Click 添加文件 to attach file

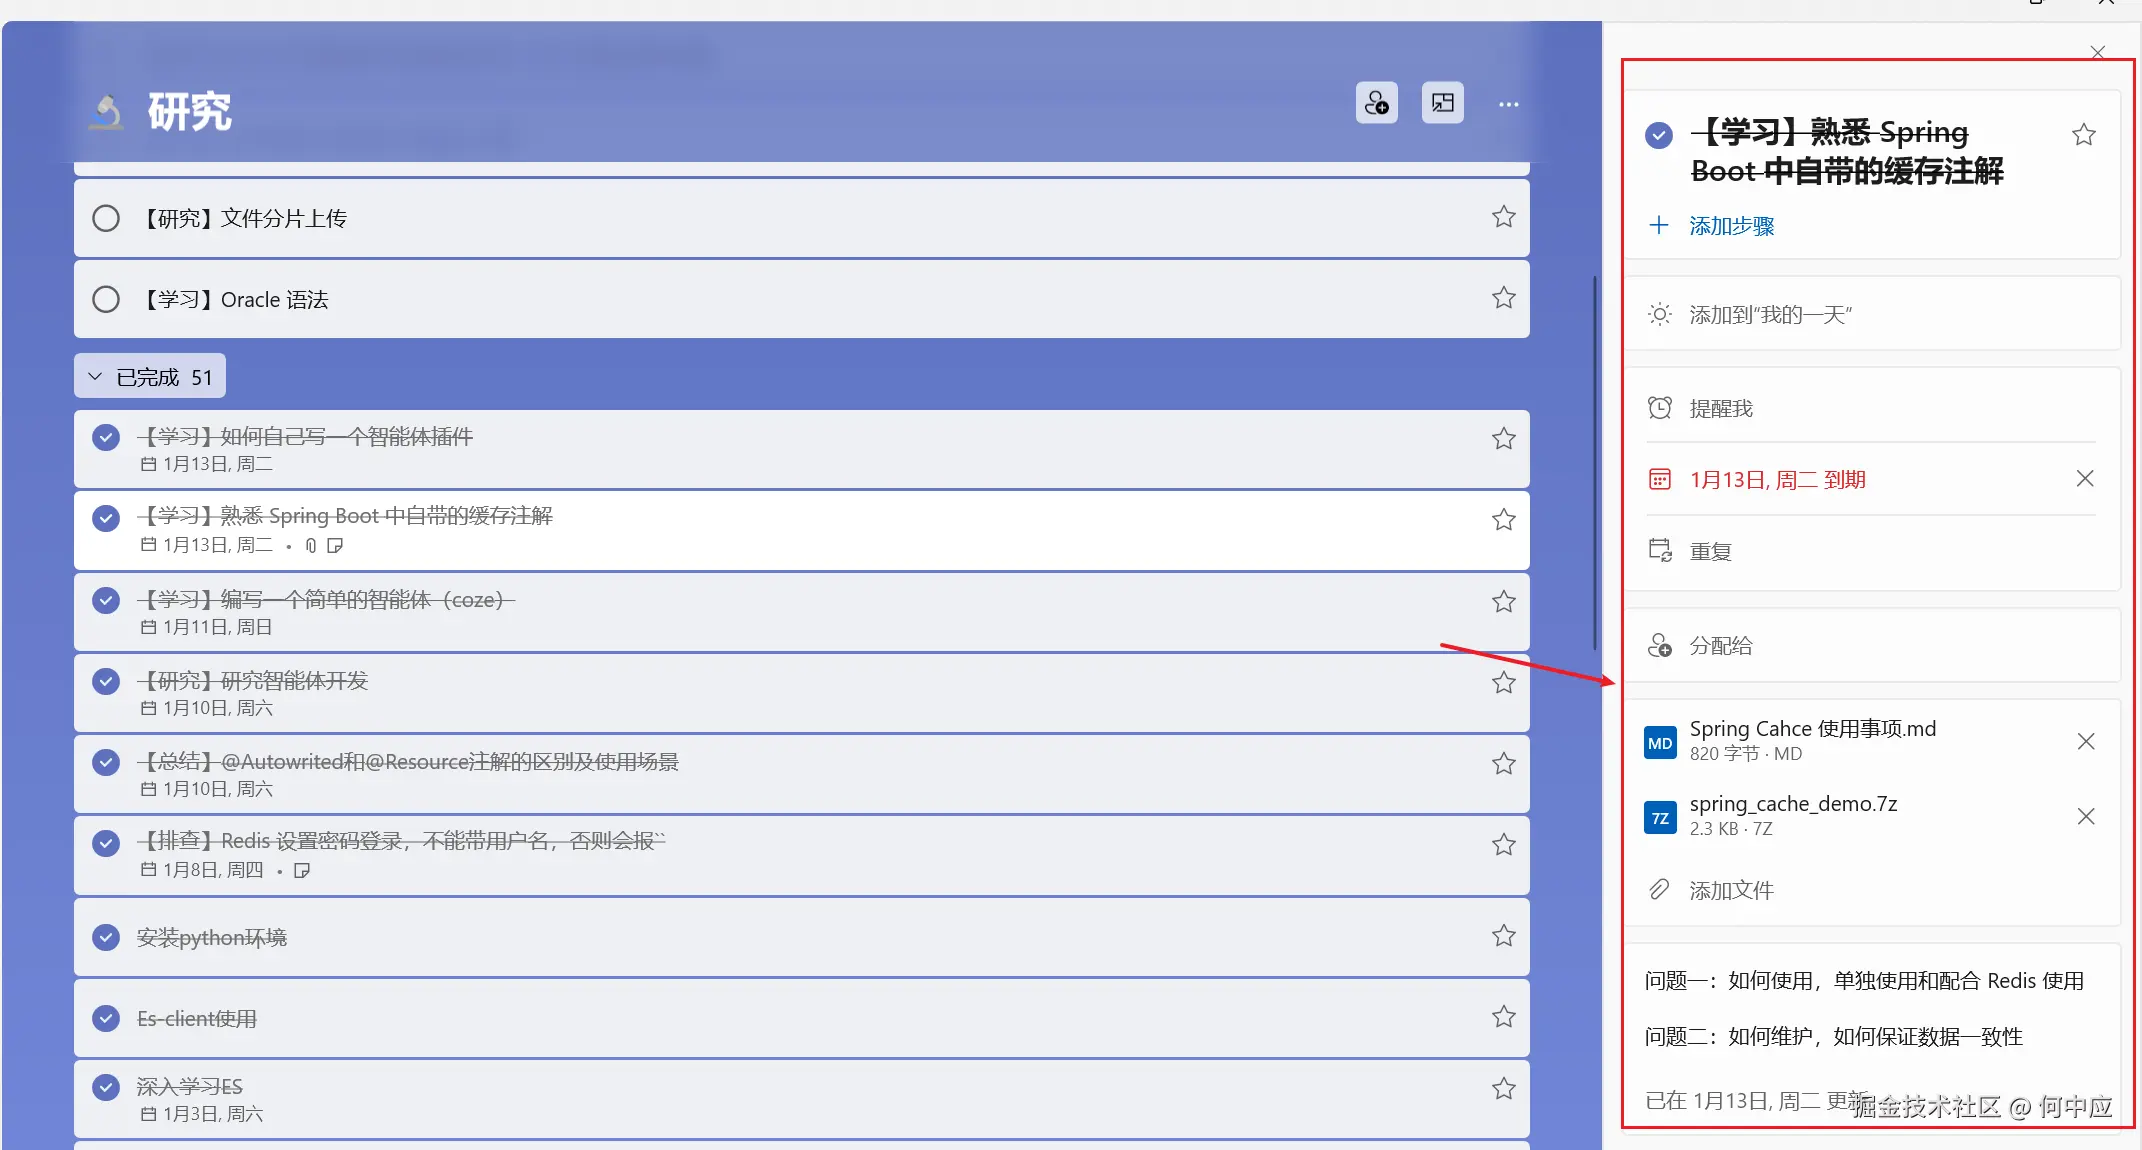(1730, 890)
